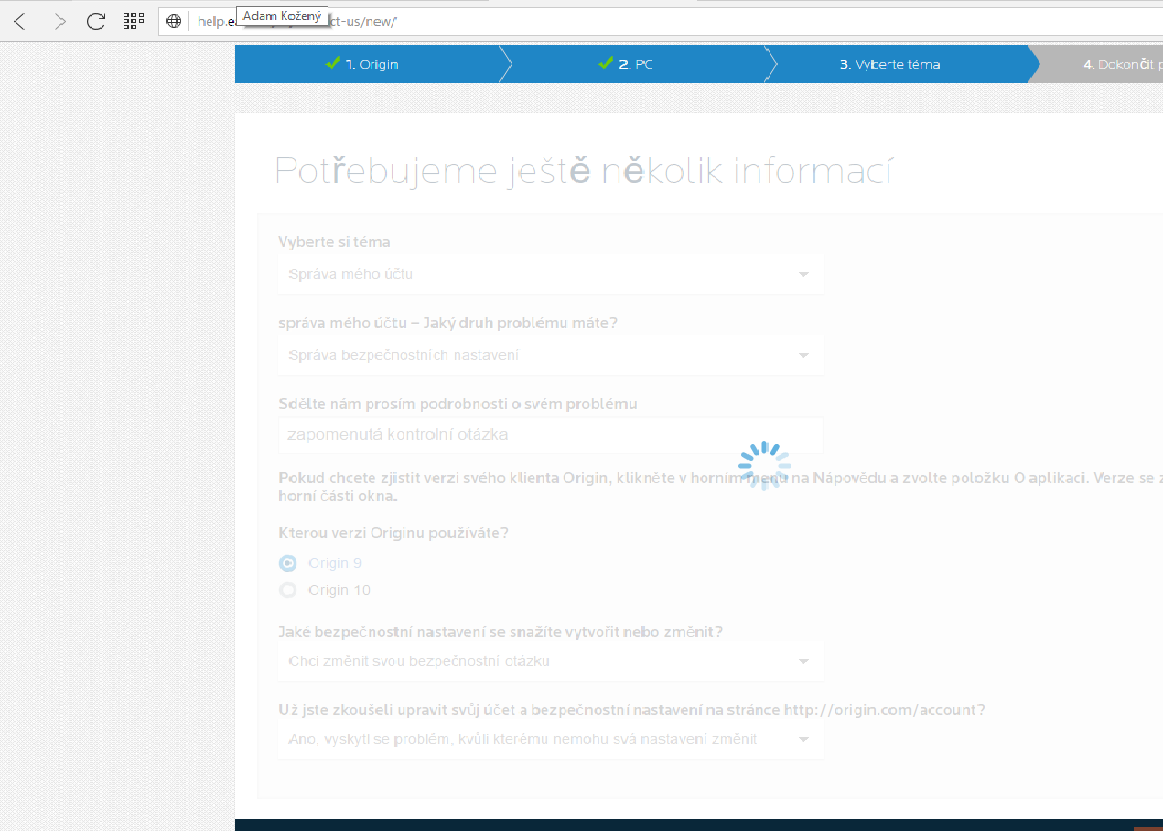Click the 'Adam Kožený' tooltip label
The width and height of the screenshot is (1163, 831).
tap(284, 16)
